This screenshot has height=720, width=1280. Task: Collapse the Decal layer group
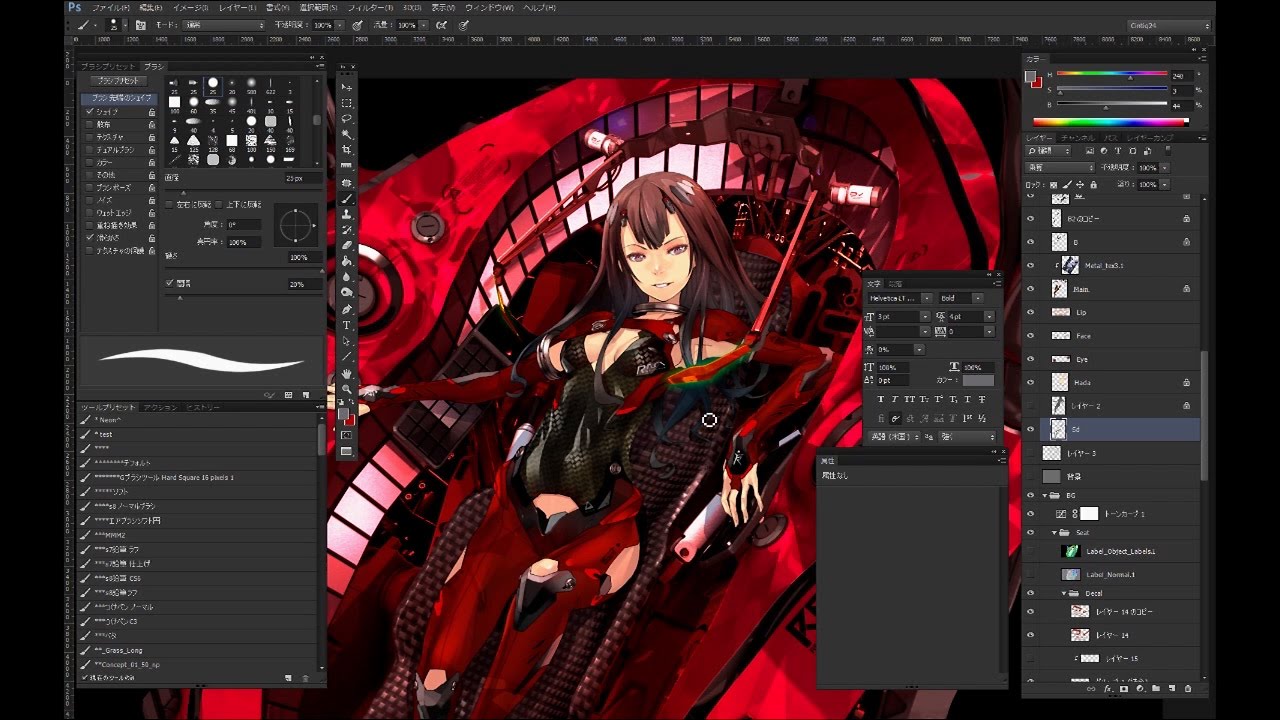(1063, 593)
